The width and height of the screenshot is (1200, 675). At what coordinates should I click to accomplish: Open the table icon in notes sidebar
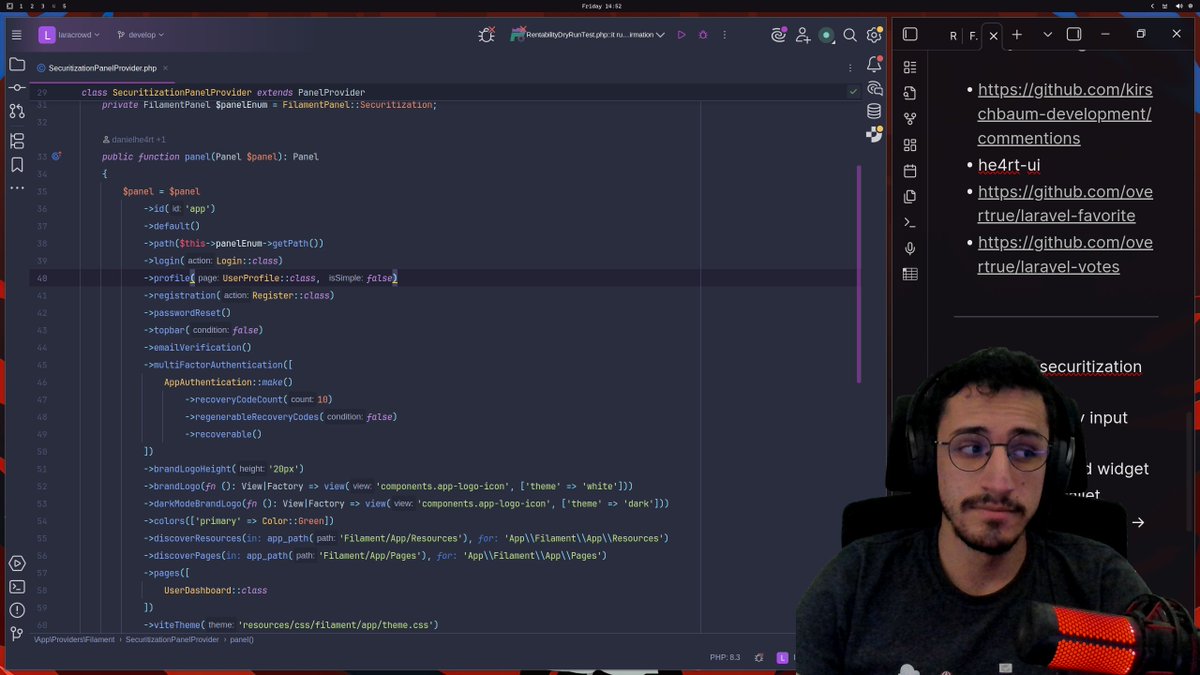[910, 274]
